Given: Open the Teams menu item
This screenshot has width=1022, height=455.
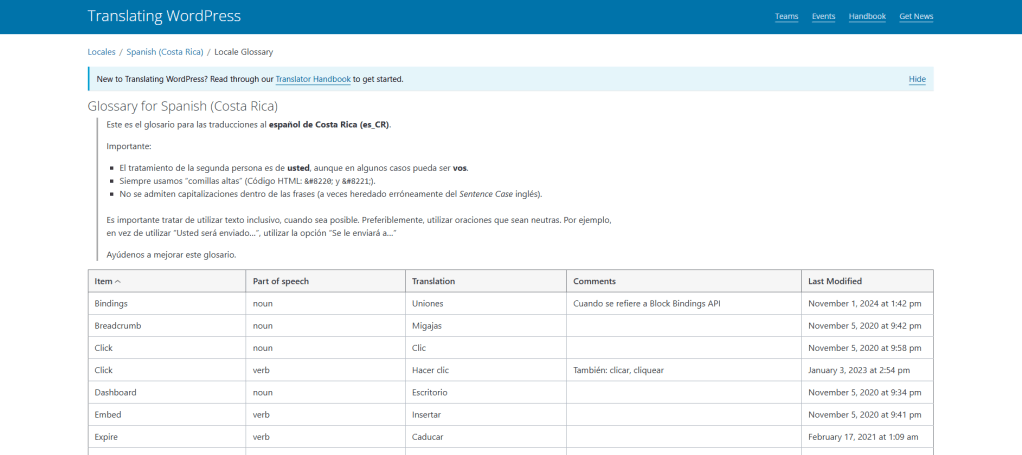Looking at the screenshot, I should (x=786, y=17).
